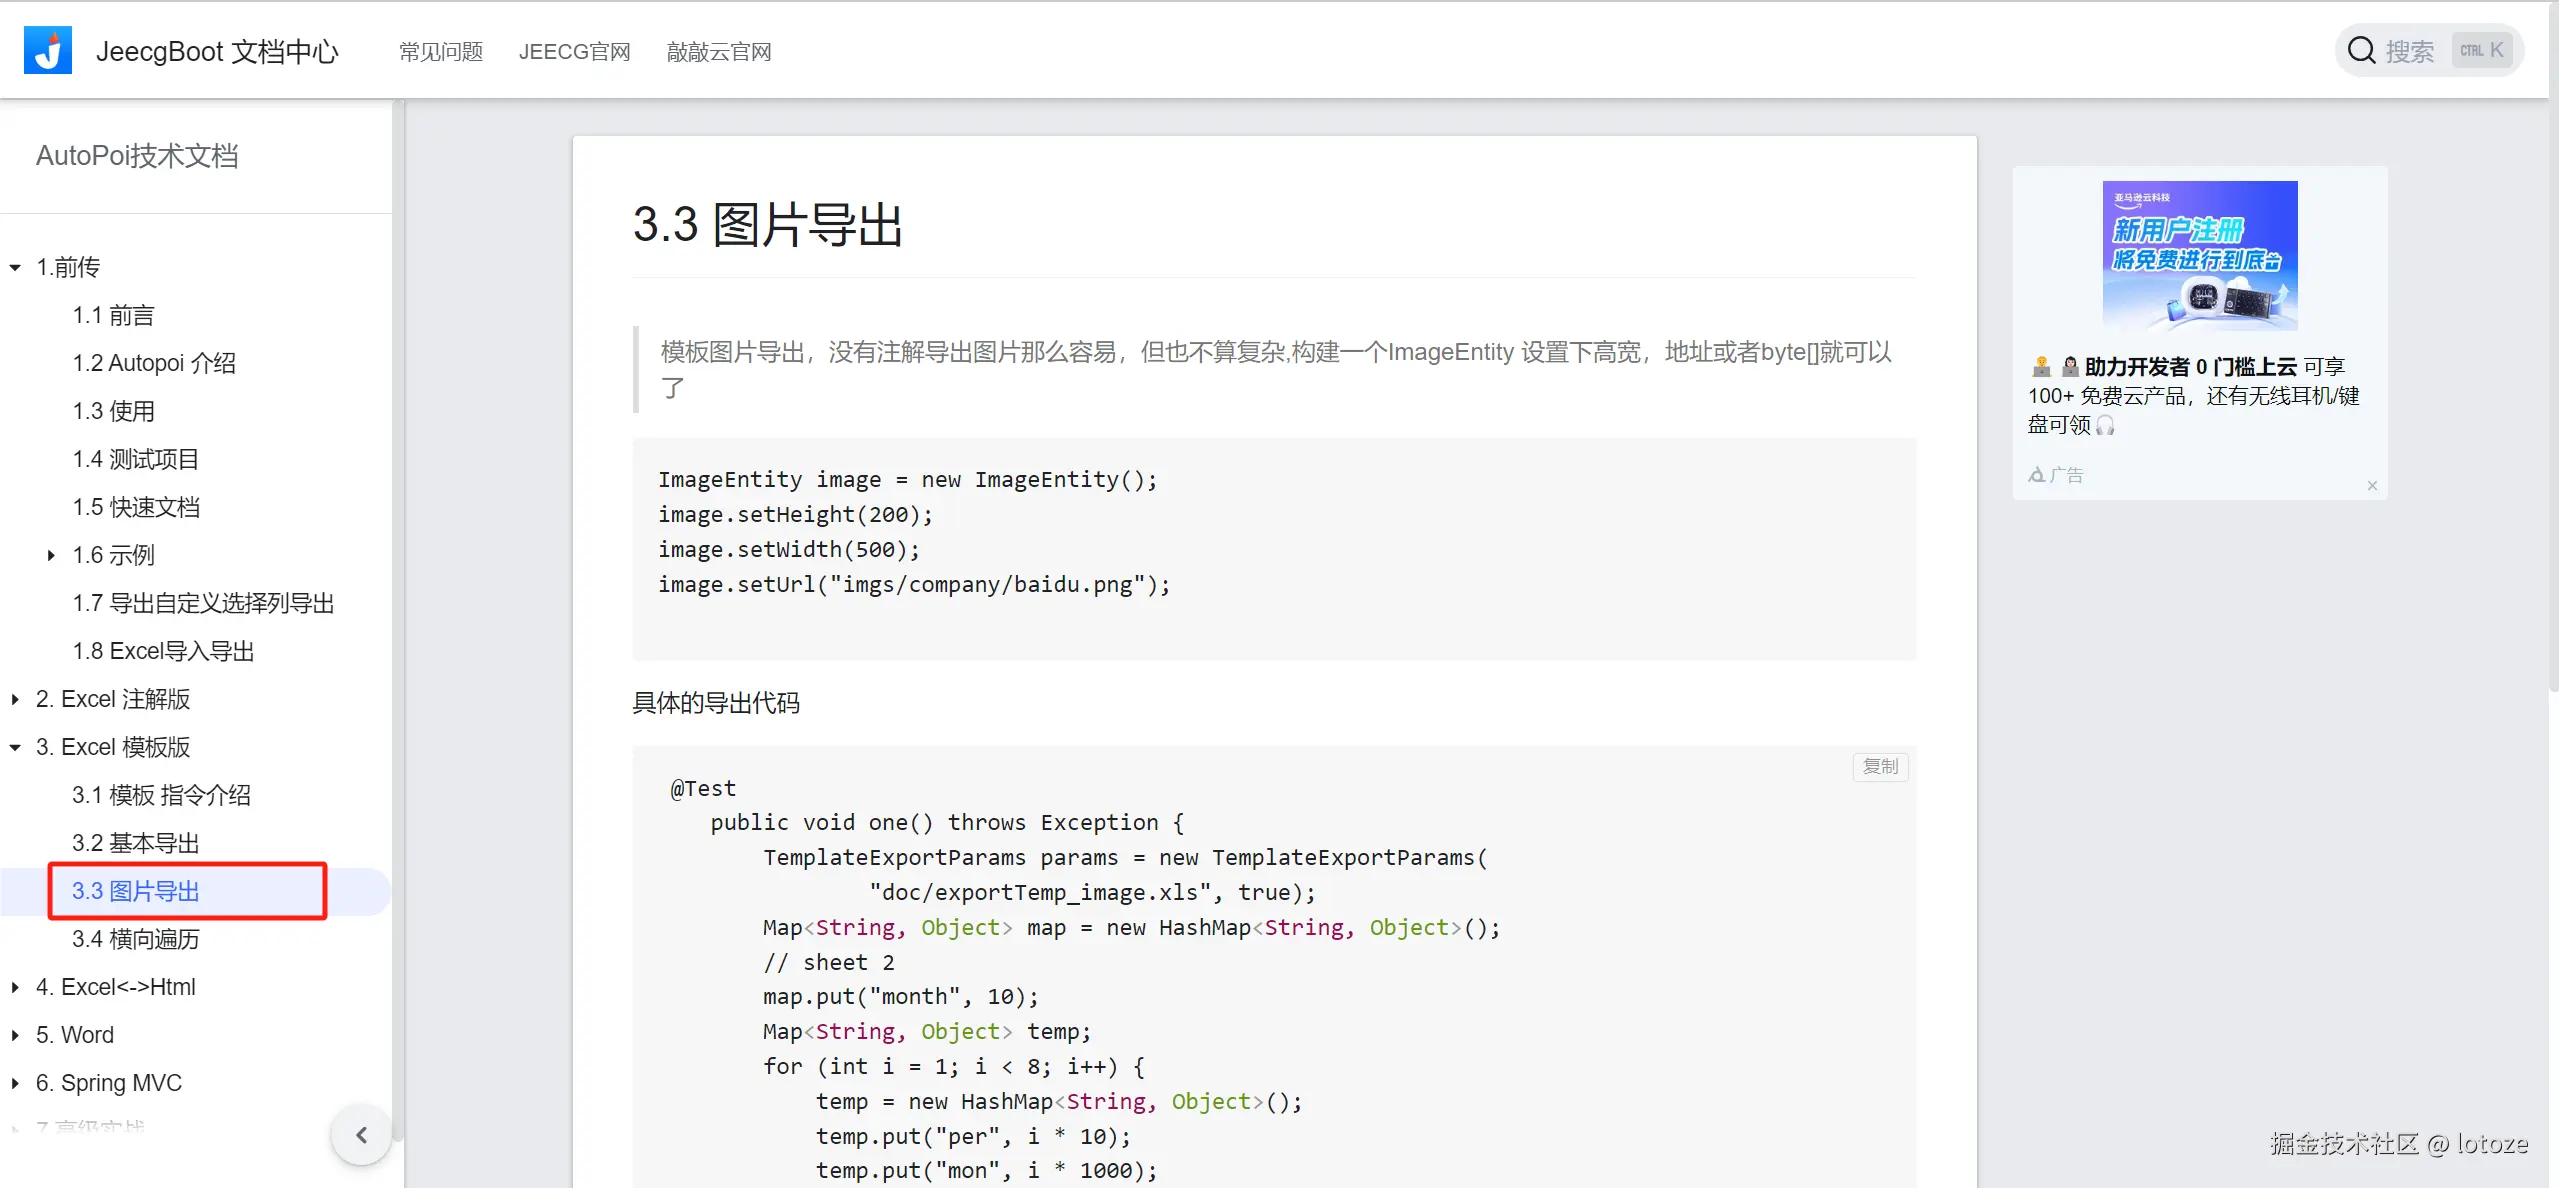Click the 广告 ad info icon
Image resolution: width=2559 pixels, height=1188 pixels.
(x=2037, y=475)
